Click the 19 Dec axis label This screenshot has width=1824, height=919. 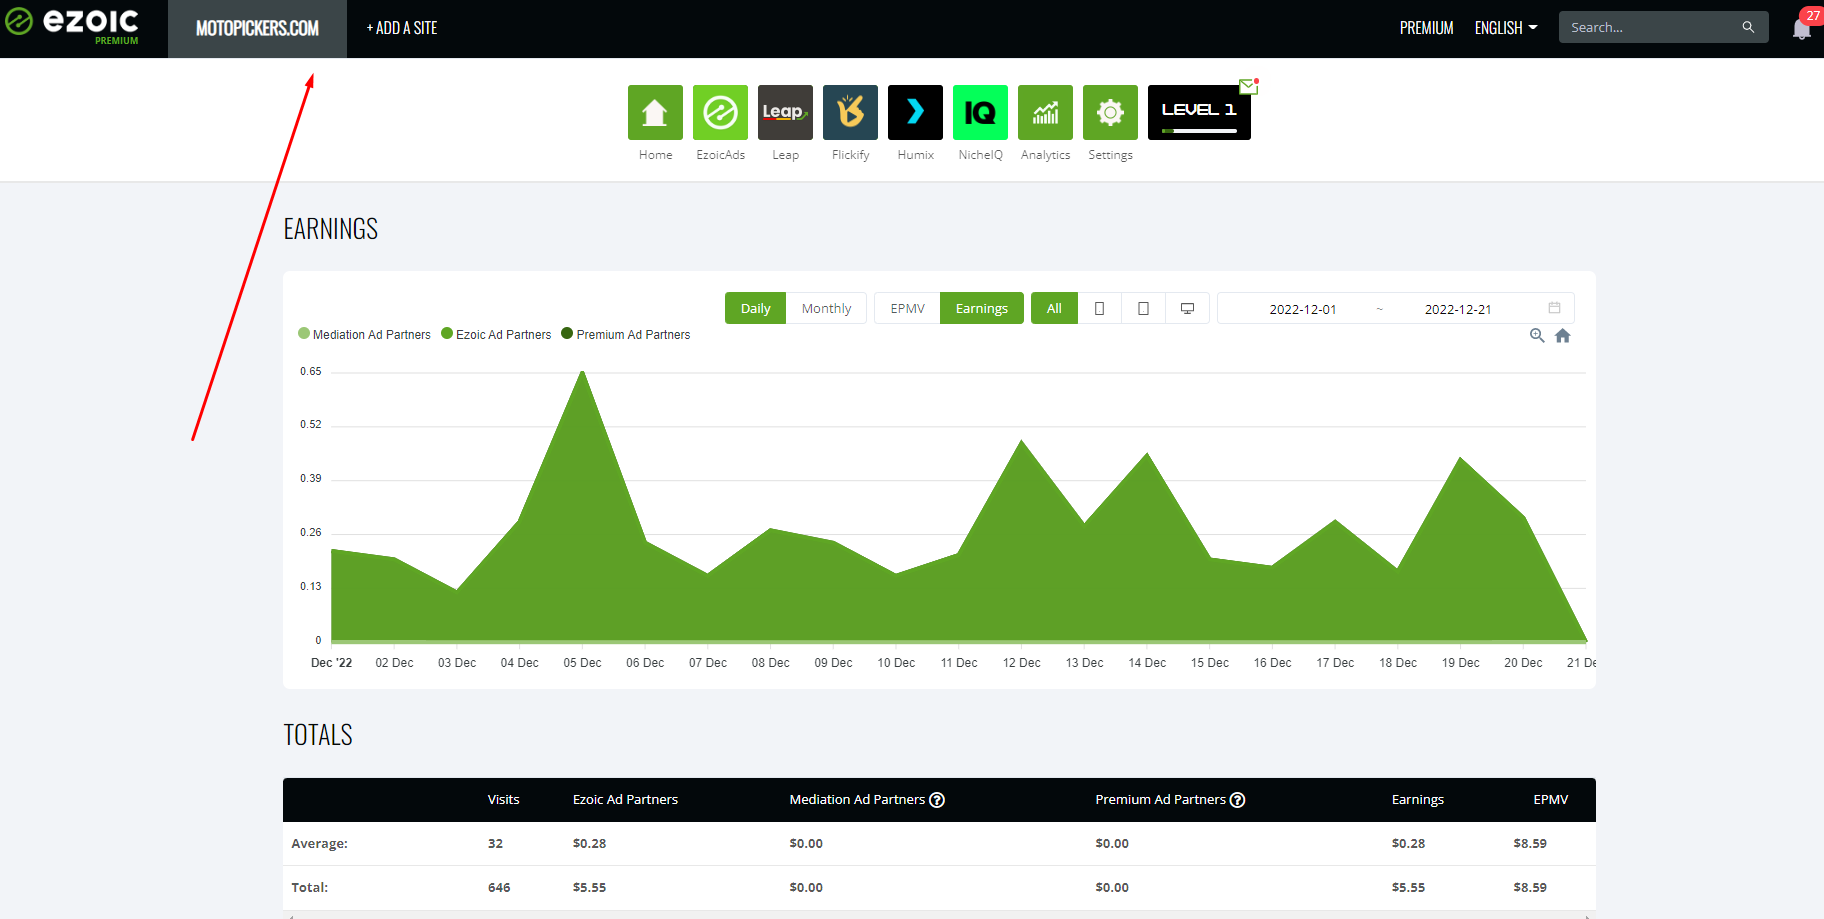(1460, 663)
